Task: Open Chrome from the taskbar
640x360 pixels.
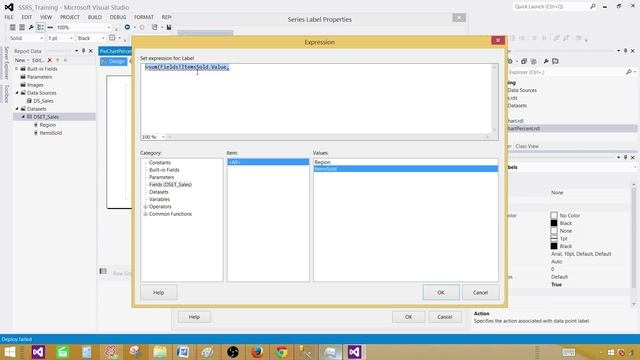Action: tap(281, 352)
